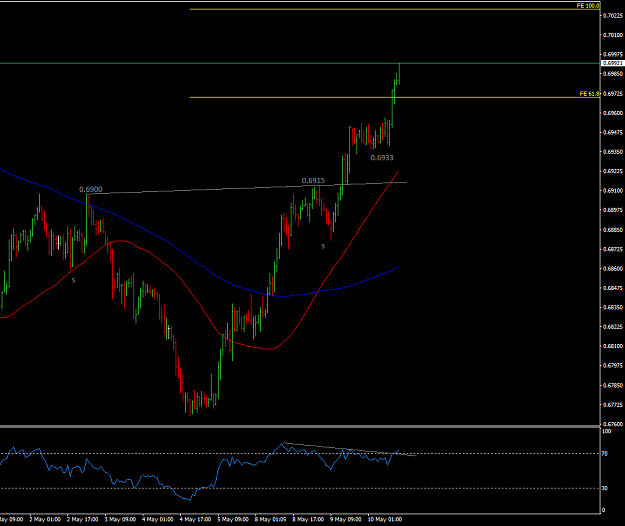Click the 2 May 01:00 time label
This screenshot has height=526, width=625.
[45, 519]
